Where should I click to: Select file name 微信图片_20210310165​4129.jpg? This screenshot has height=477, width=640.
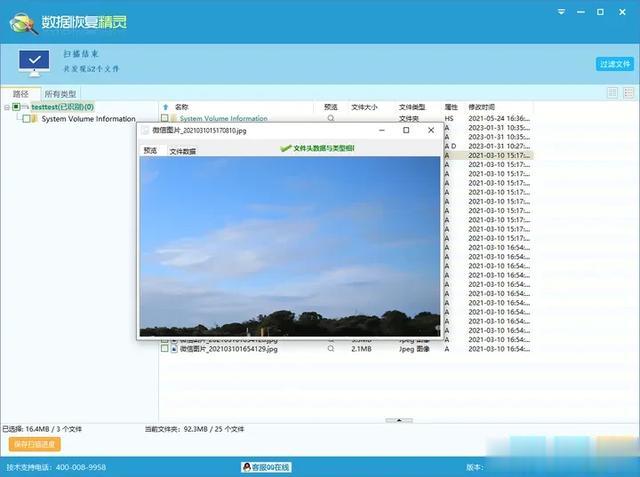point(229,349)
